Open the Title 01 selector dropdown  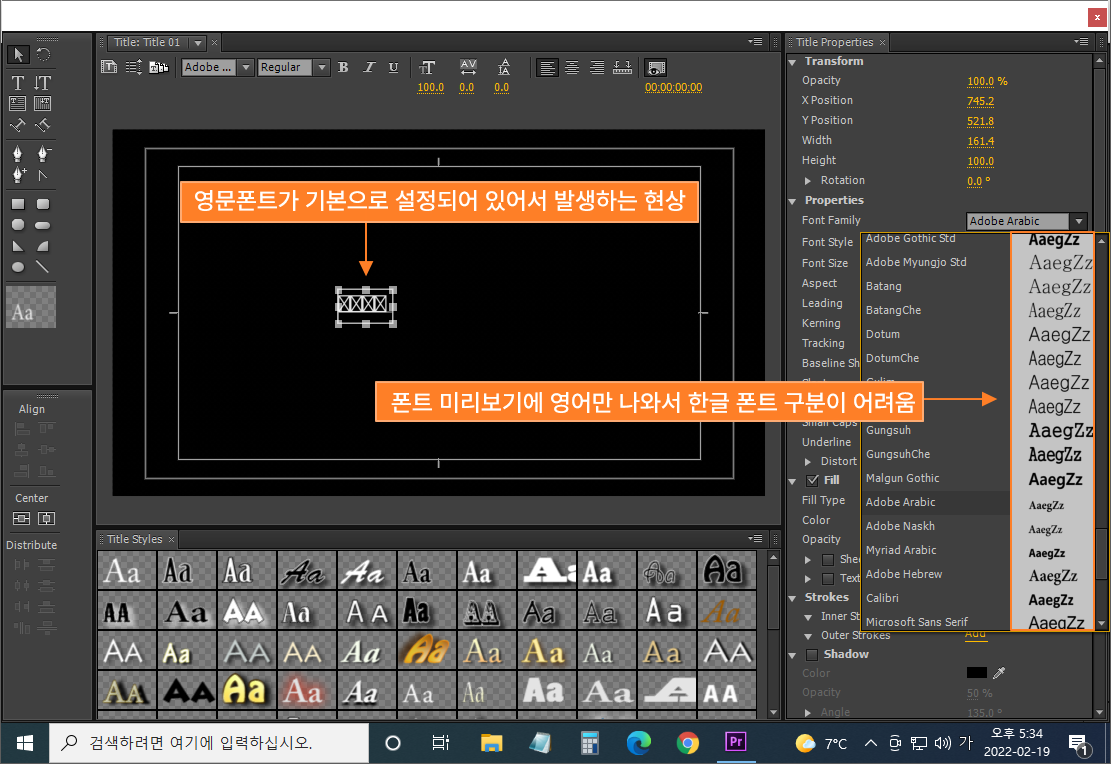pyautogui.click(x=198, y=43)
